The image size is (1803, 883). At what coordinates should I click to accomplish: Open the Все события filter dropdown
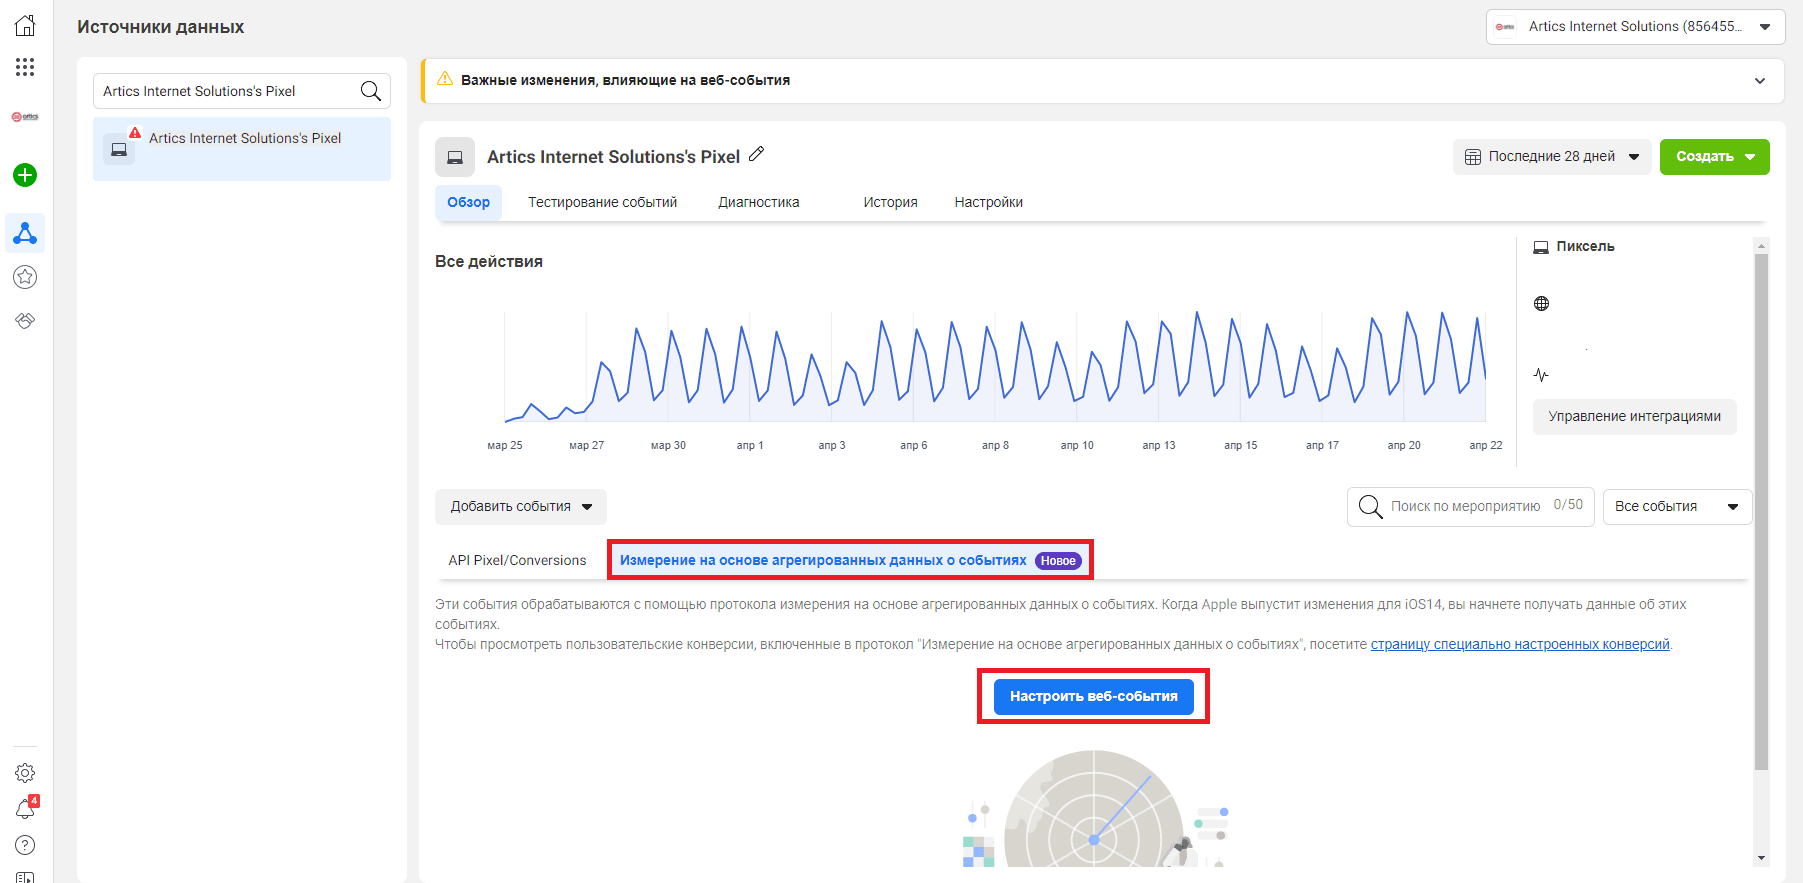click(x=1677, y=507)
